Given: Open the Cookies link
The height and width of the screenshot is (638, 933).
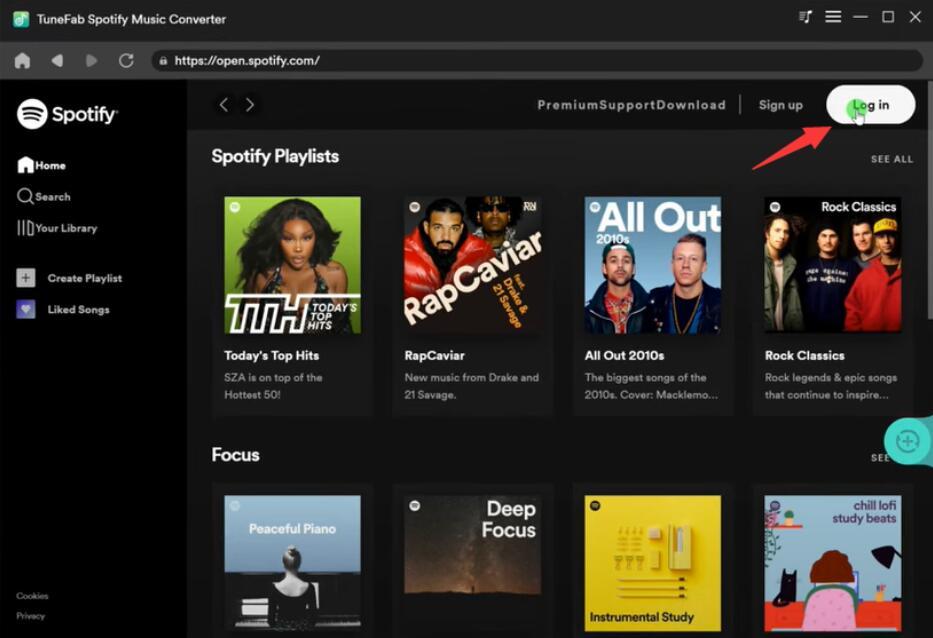Looking at the screenshot, I should coord(32,596).
